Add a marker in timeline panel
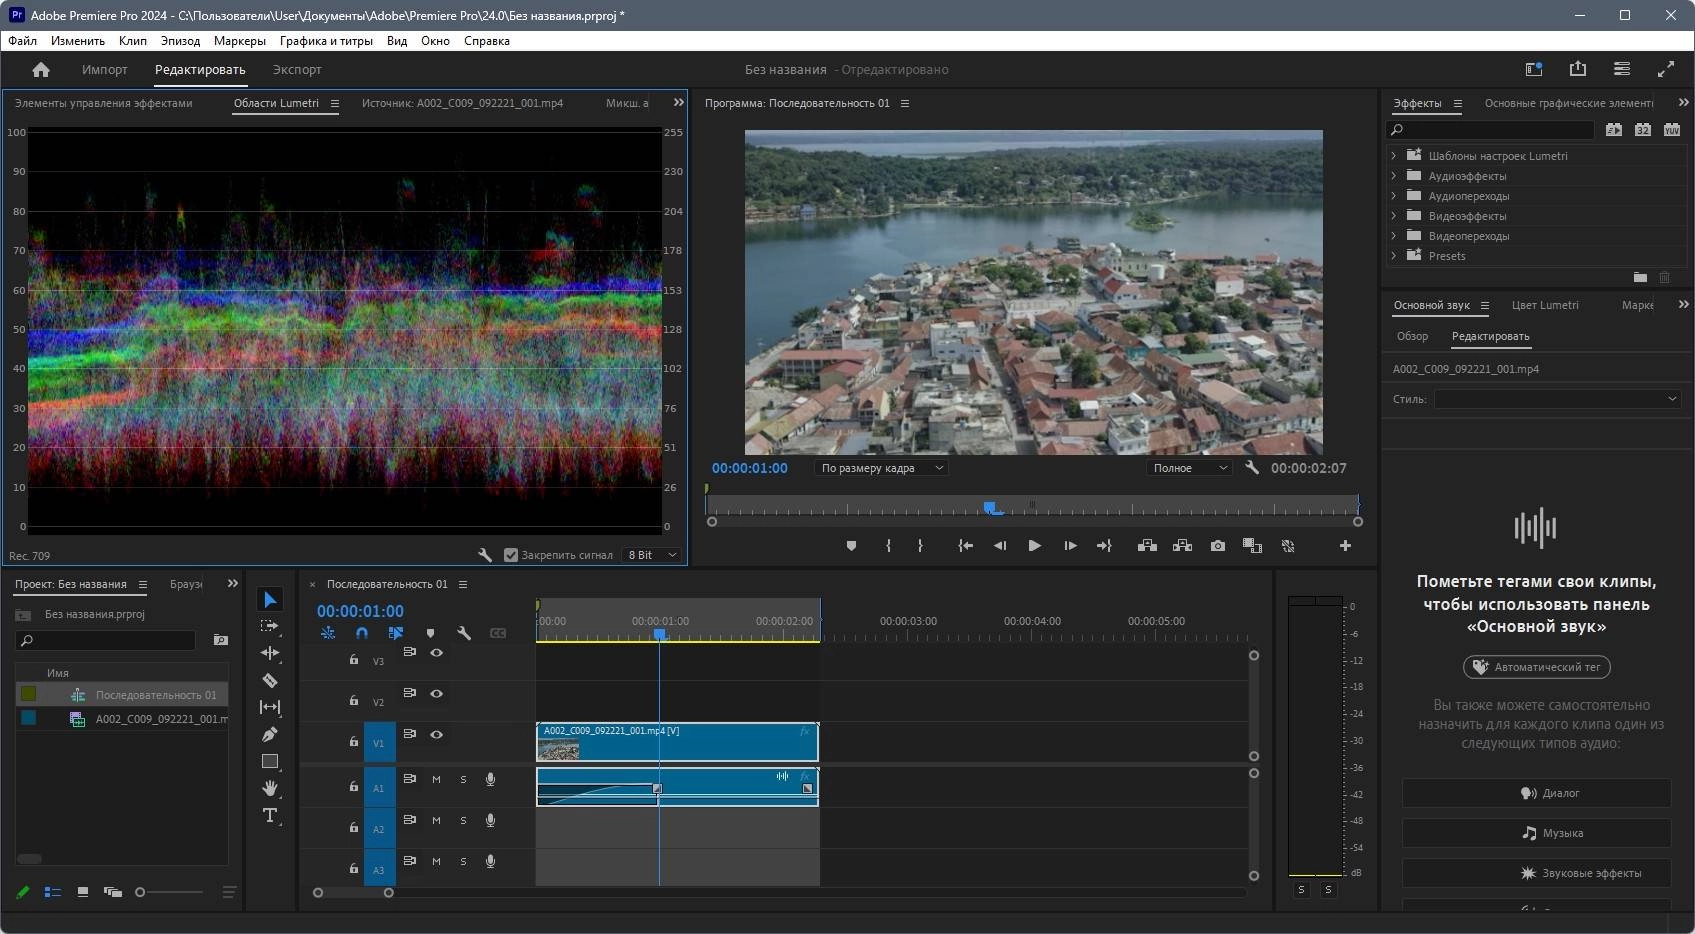 (x=430, y=633)
